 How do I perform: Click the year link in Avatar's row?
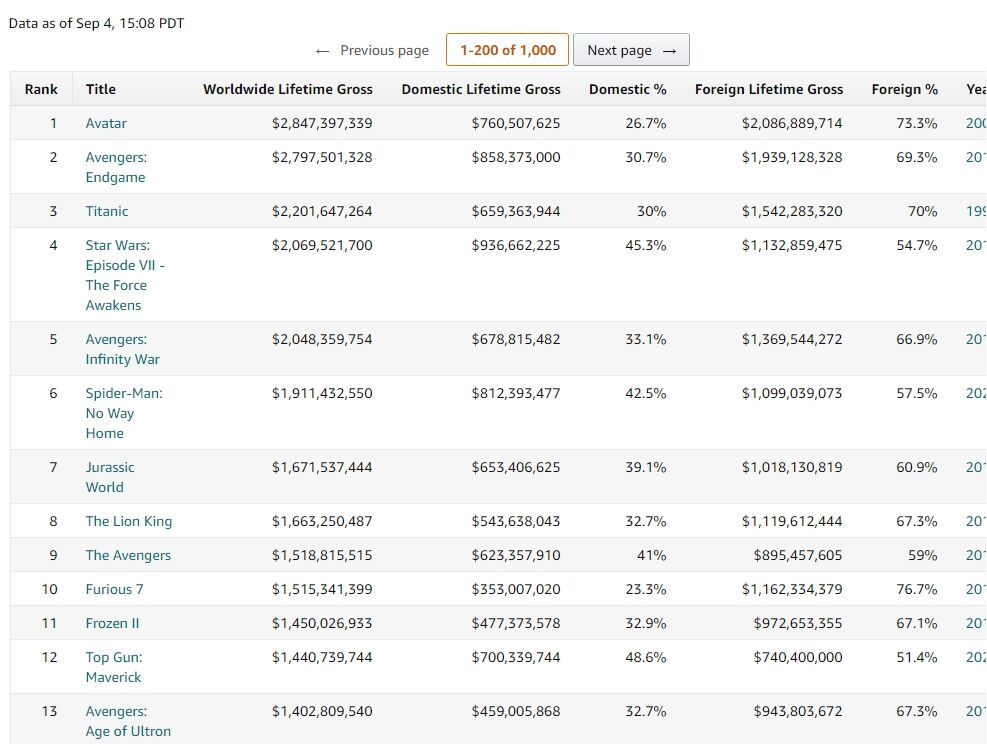point(976,123)
